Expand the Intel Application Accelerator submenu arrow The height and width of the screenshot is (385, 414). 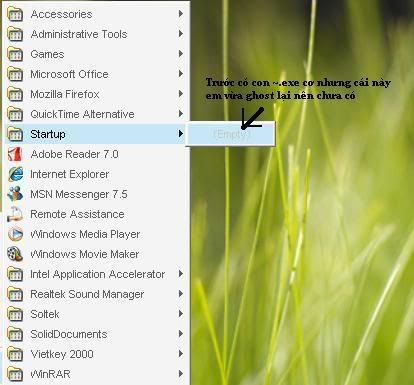point(181,274)
